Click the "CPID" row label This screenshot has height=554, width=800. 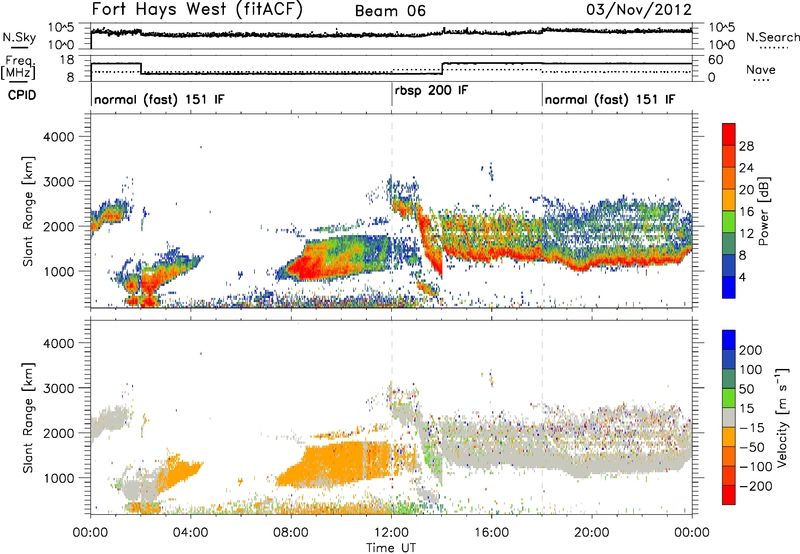22,95
